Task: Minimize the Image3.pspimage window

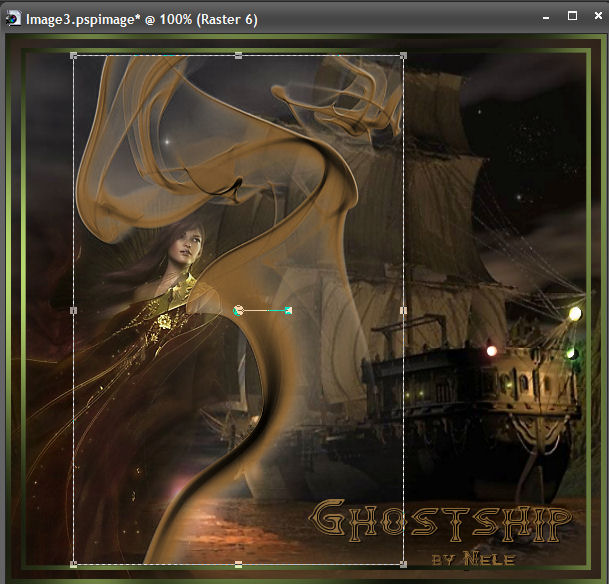Action: point(544,17)
